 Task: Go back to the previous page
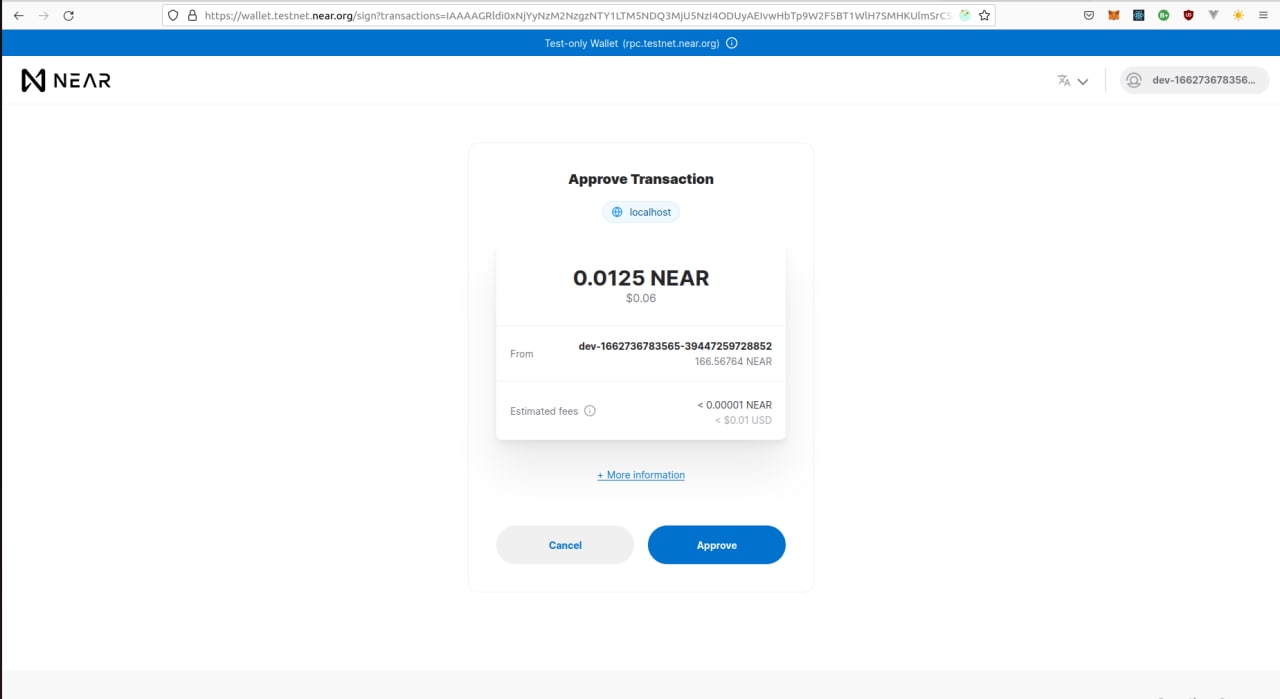[18, 16]
